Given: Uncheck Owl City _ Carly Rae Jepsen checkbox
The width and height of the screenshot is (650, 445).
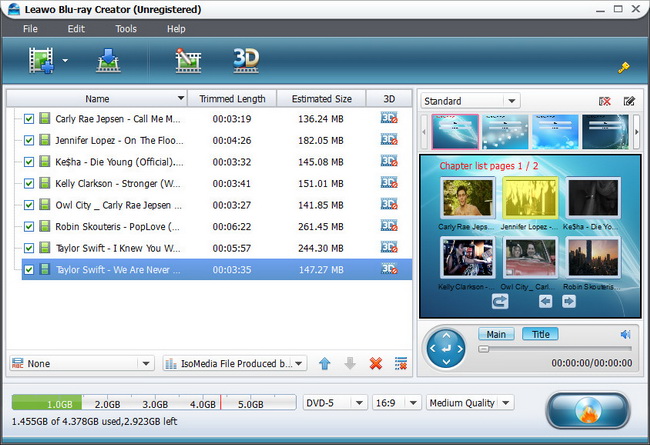Looking at the screenshot, I should (29, 205).
